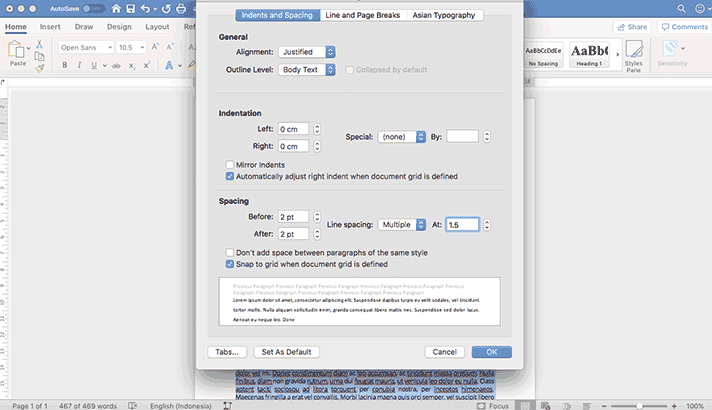Viewport: 712px width, 410px height.
Task: Select the Indents and Spacing tab
Action: tap(277, 15)
